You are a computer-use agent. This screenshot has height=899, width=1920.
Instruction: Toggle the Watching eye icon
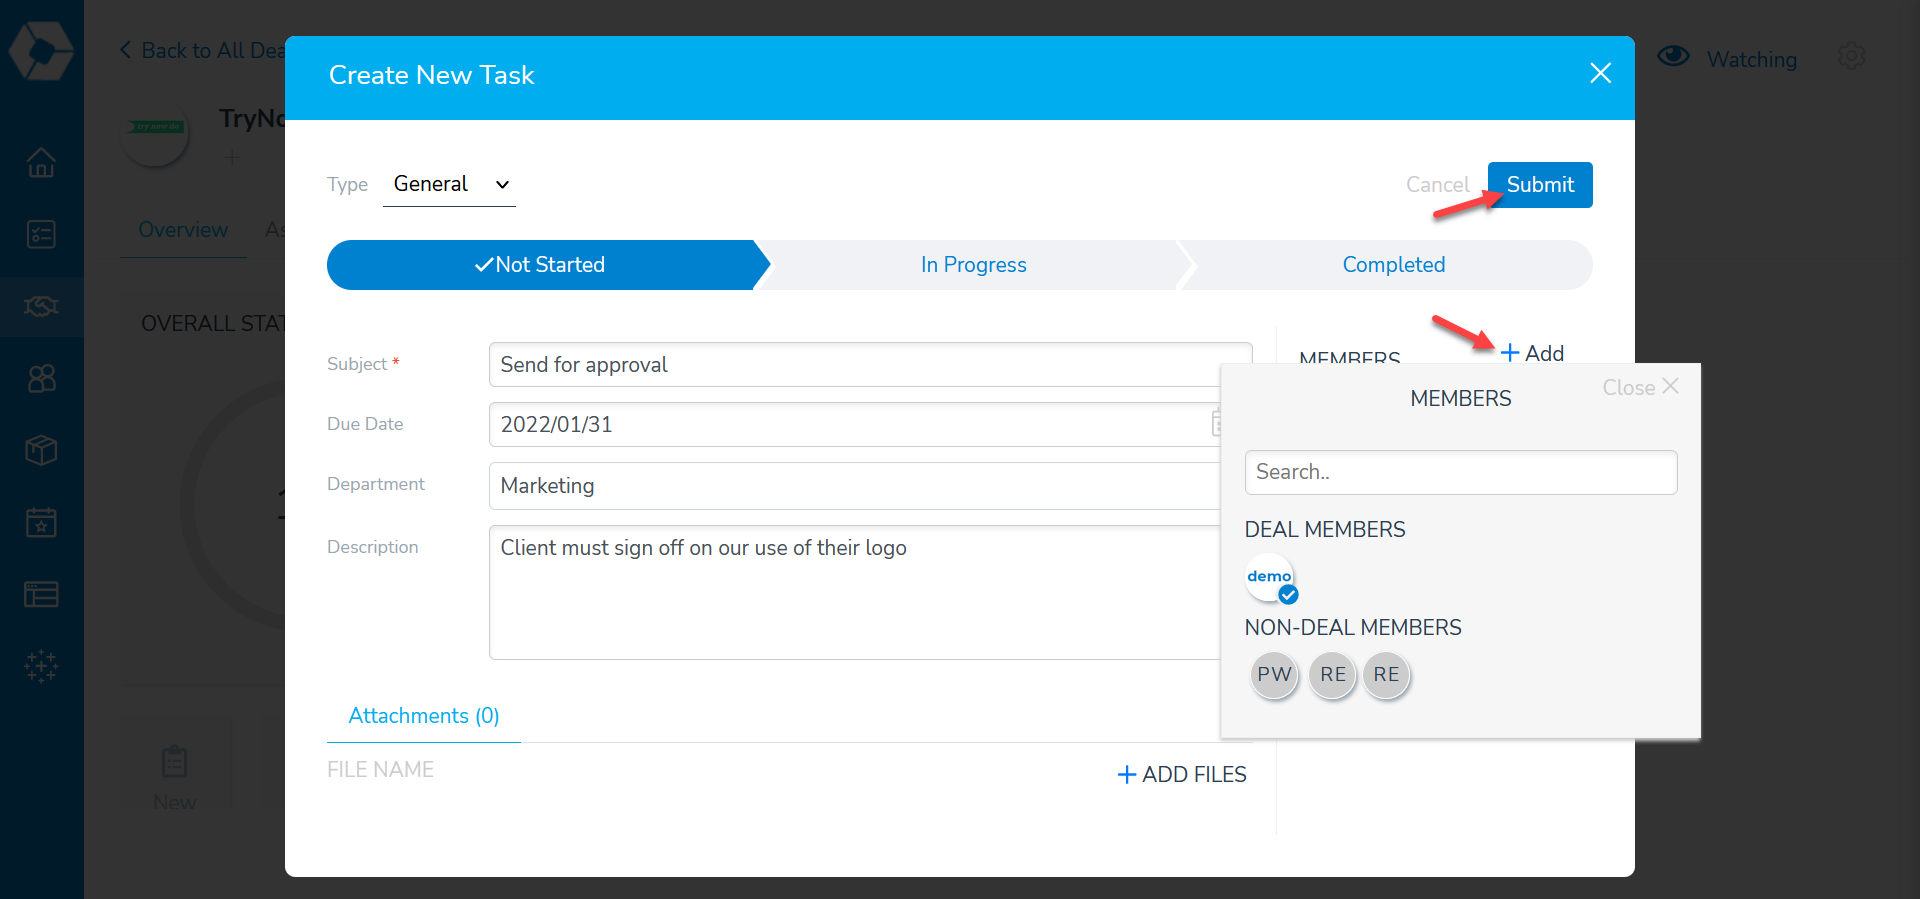1673,57
